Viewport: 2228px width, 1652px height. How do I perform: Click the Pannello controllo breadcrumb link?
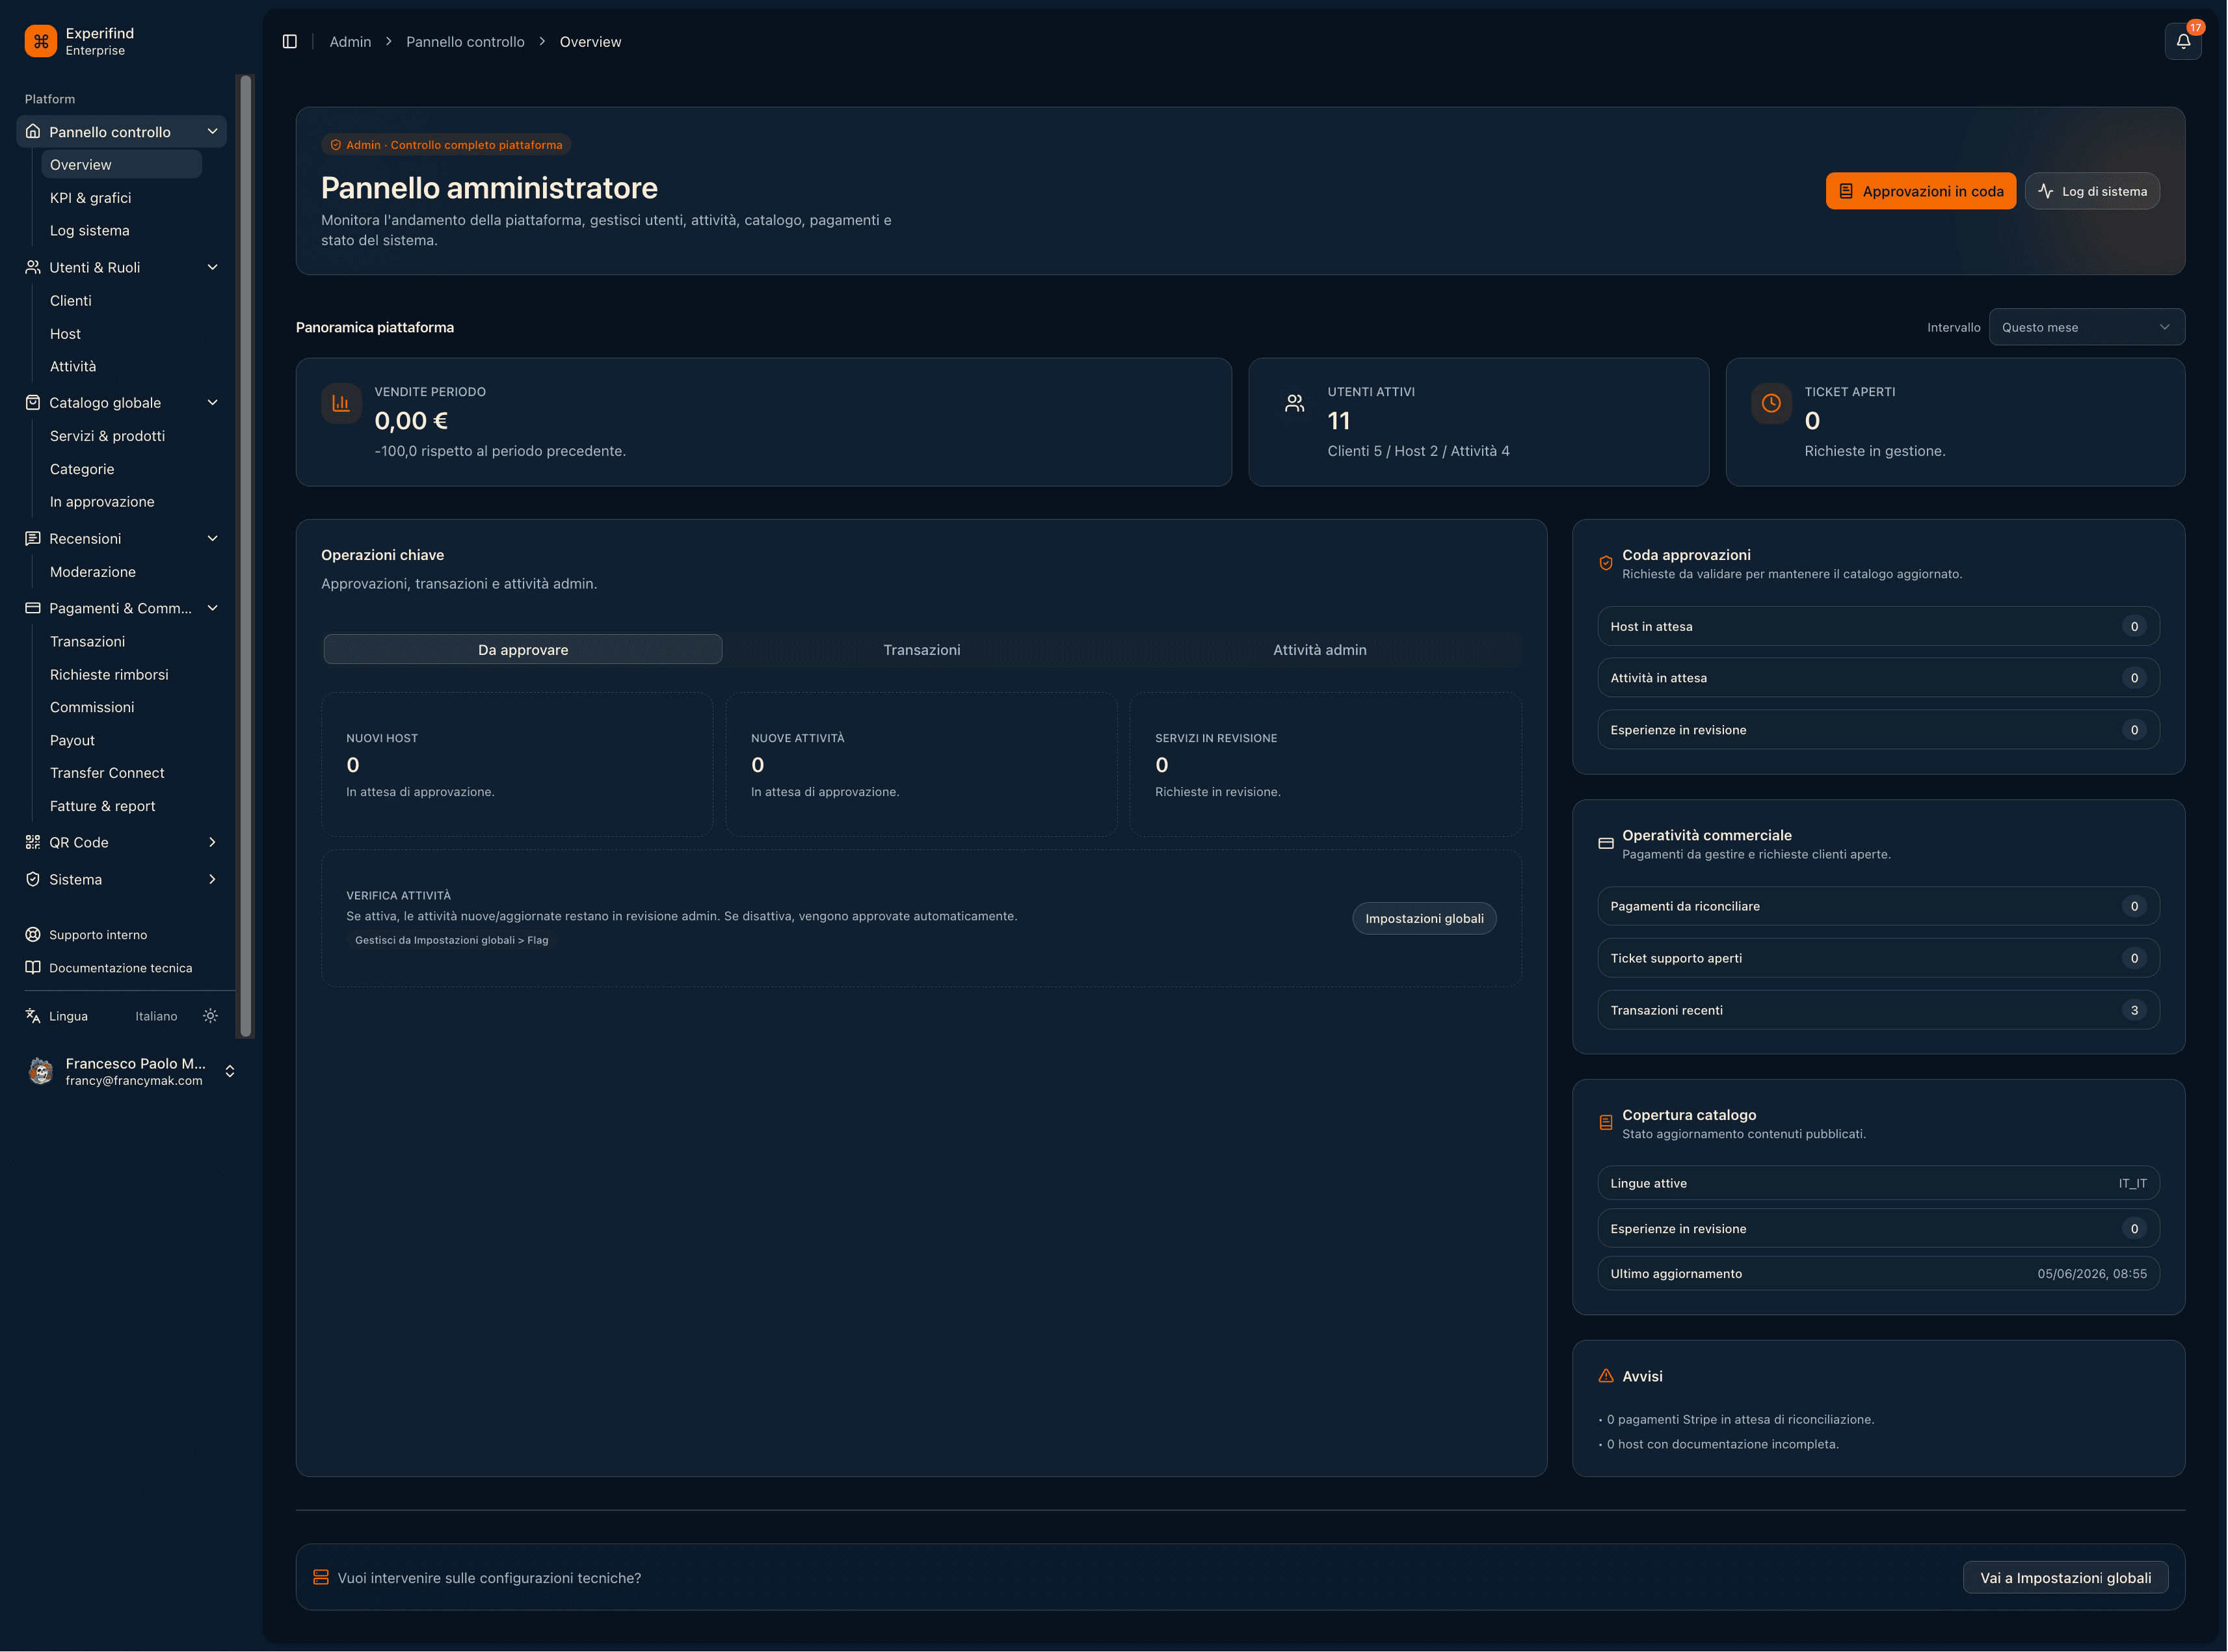coord(465,41)
